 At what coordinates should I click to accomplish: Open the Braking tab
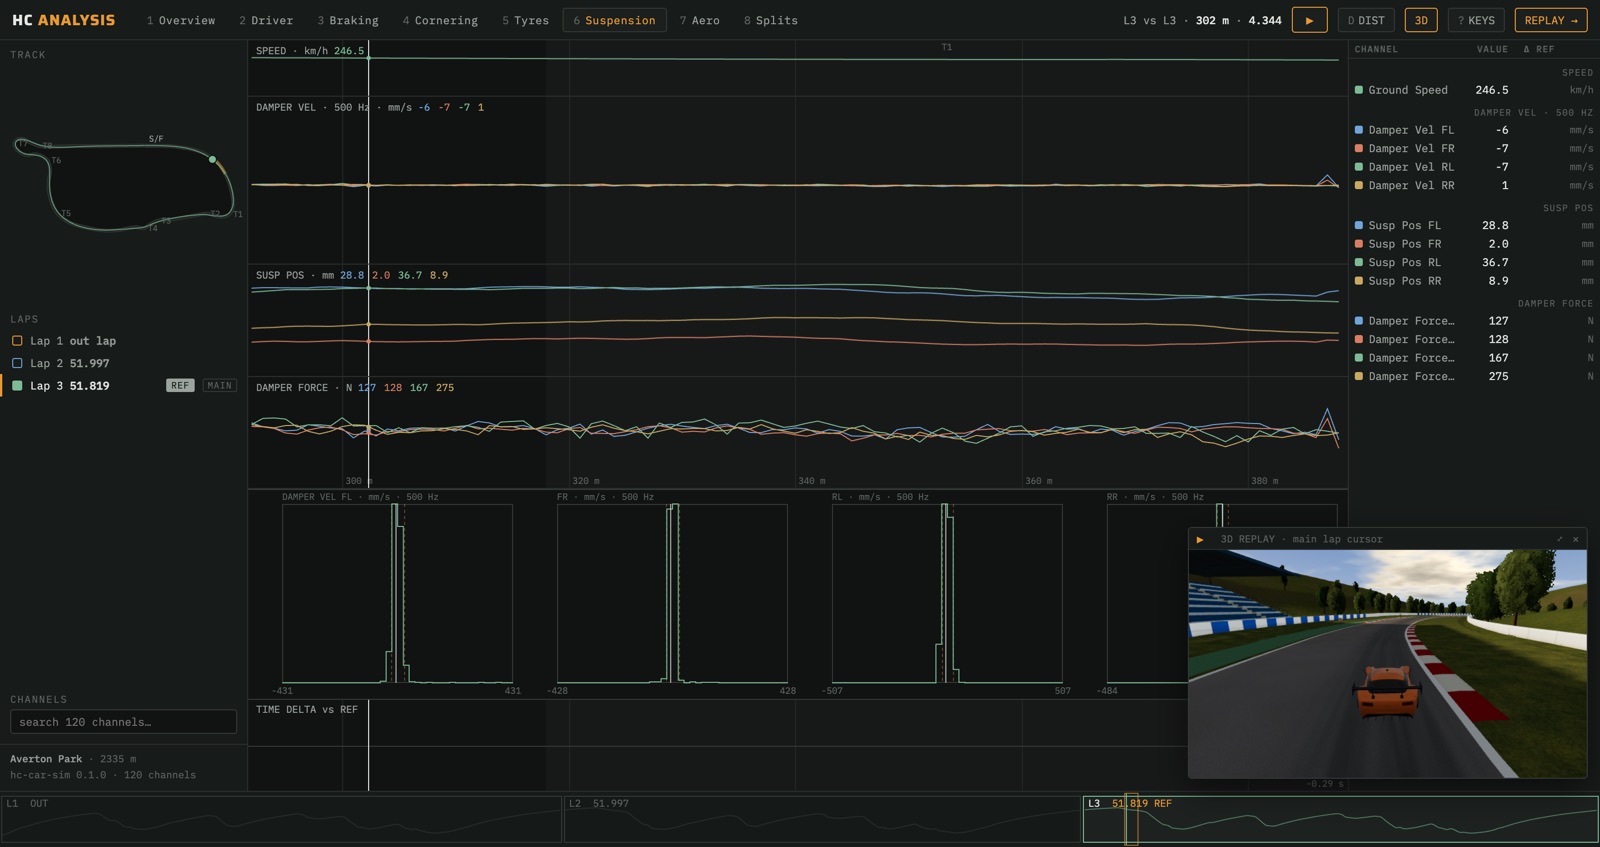click(x=348, y=20)
